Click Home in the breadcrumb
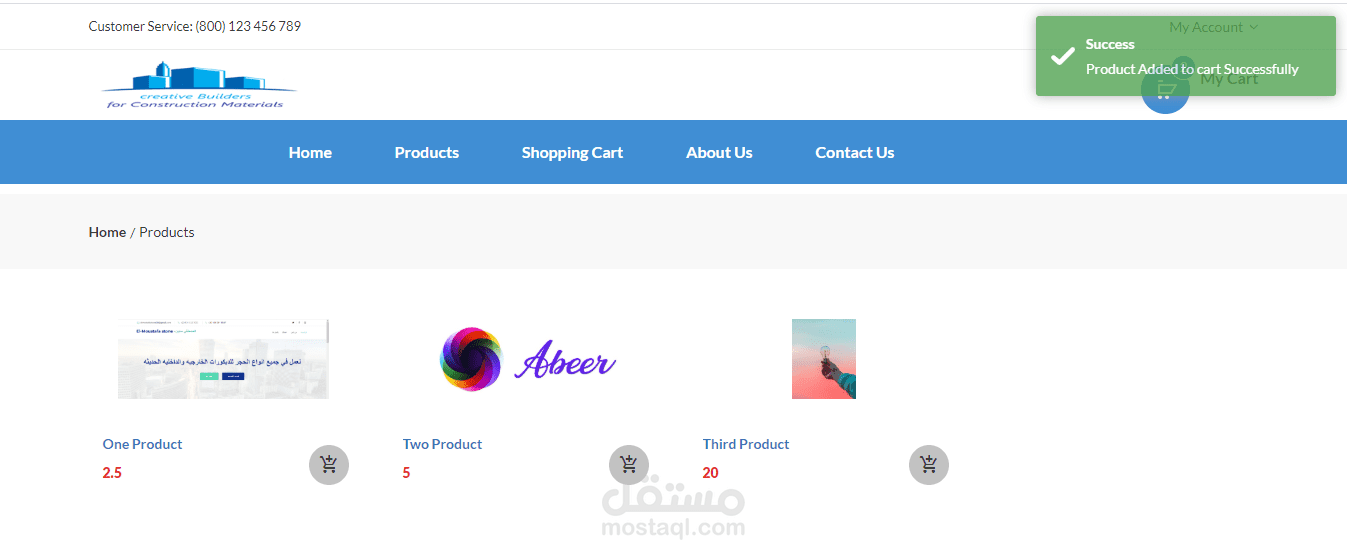The image size is (1347, 551). pos(107,232)
